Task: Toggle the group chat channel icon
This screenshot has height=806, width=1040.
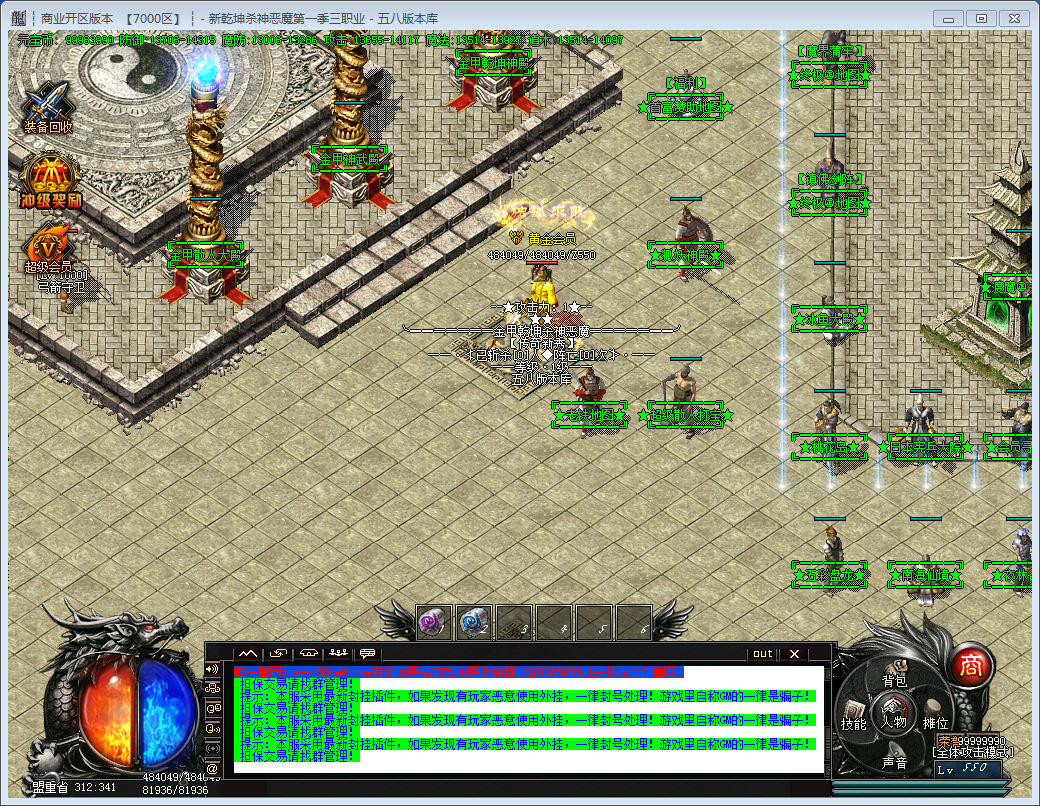Action: [x=212, y=689]
